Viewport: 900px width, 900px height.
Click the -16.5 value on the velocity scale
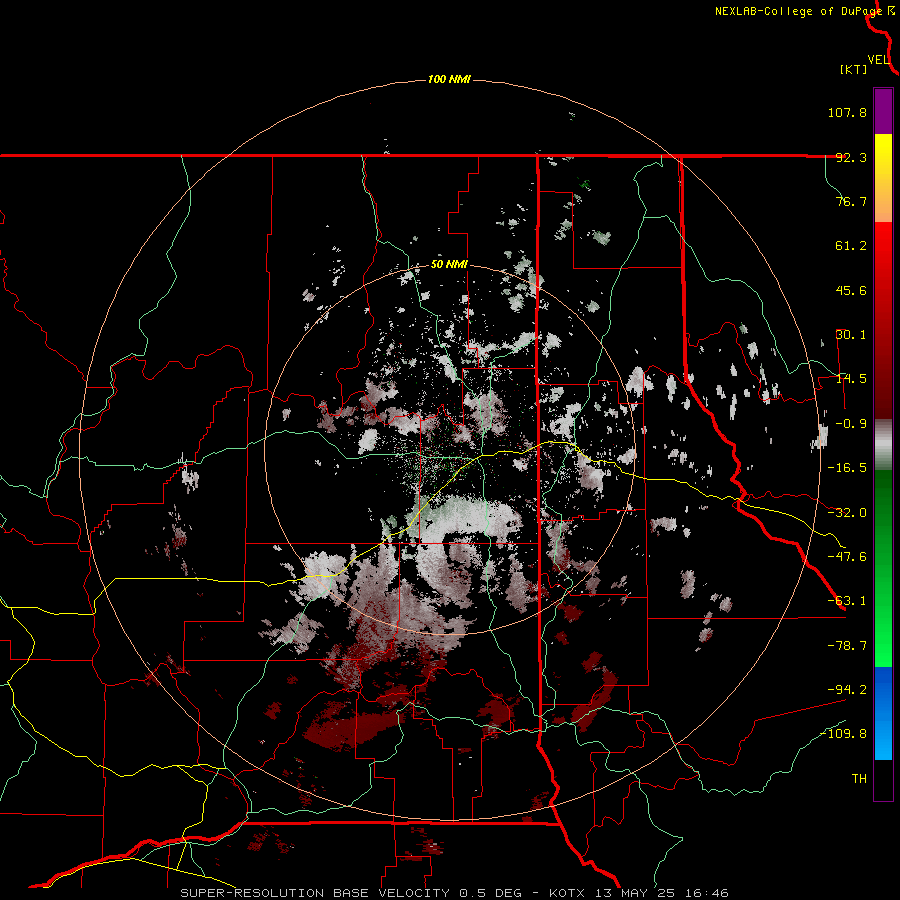(847, 468)
